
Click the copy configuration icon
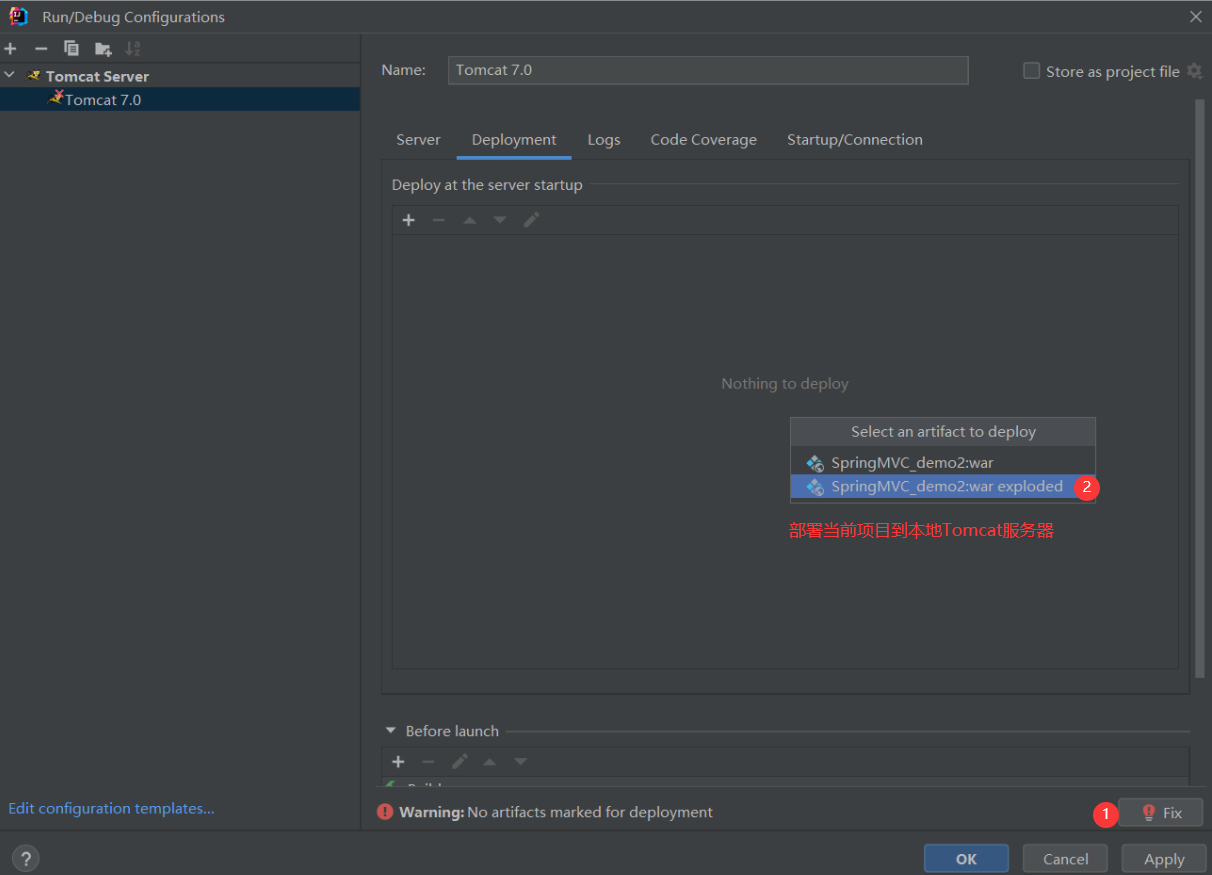tap(71, 49)
